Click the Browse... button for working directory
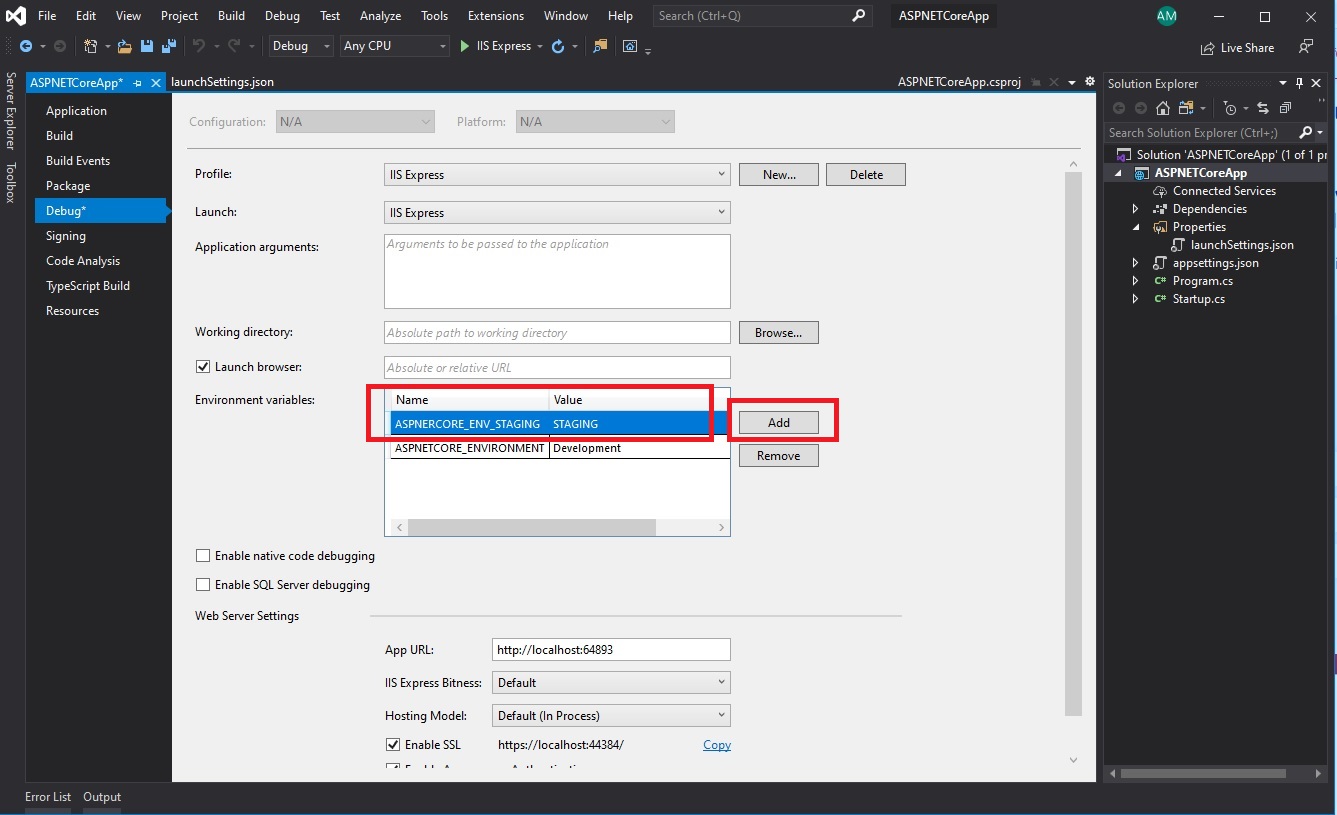 (x=779, y=333)
